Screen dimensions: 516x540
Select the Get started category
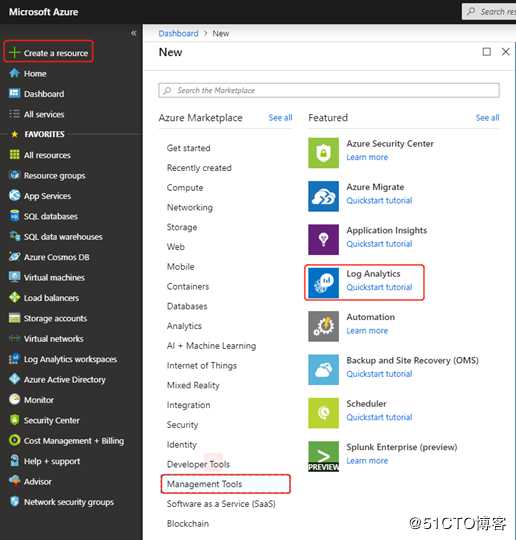(188, 148)
